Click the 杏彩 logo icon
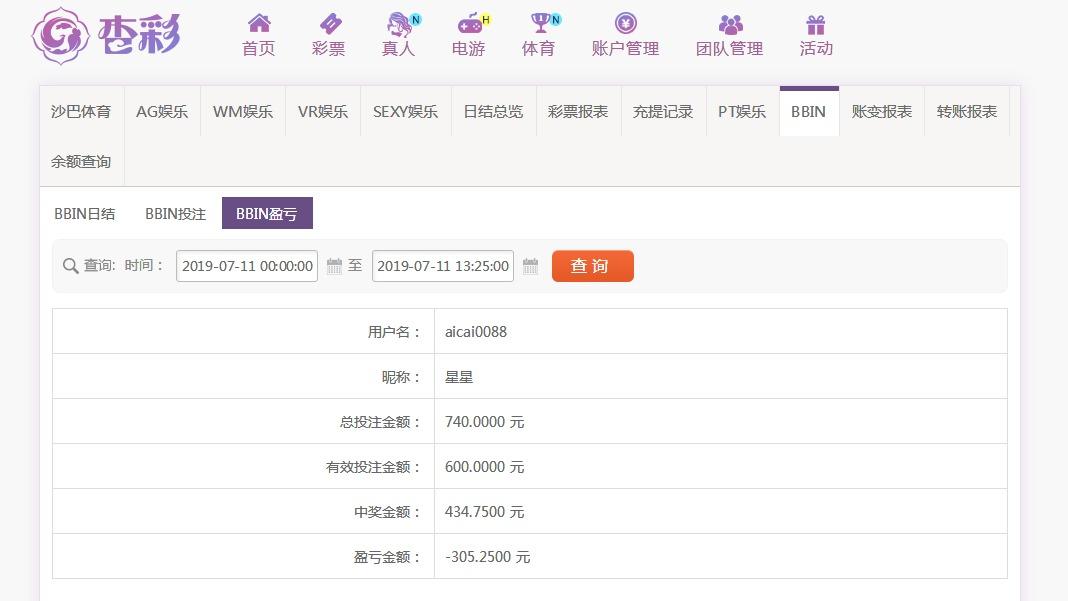Viewport: 1068px width, 601px height. [62, 35]
